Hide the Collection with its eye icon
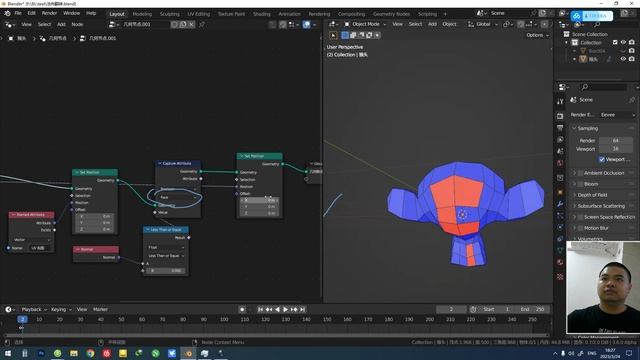Screen dimensions: 640x360 [x=623, y=42]
